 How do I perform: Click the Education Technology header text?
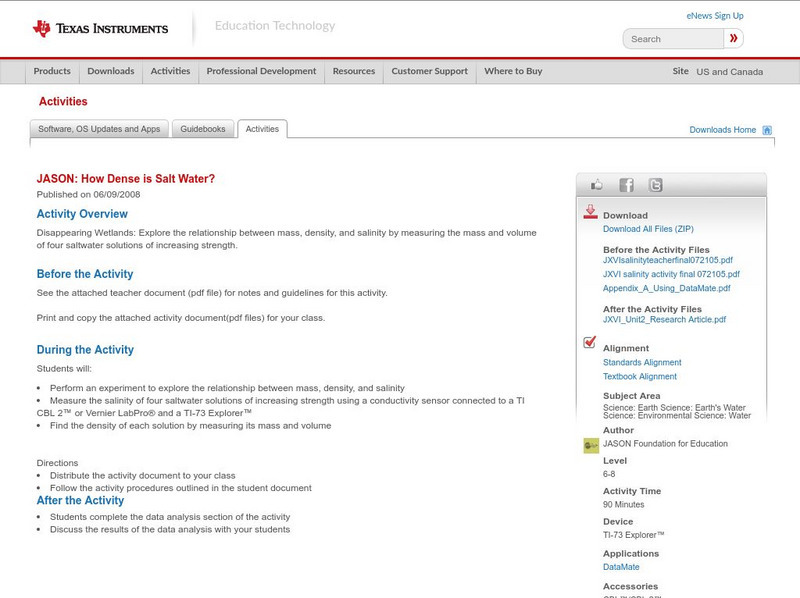275,26
